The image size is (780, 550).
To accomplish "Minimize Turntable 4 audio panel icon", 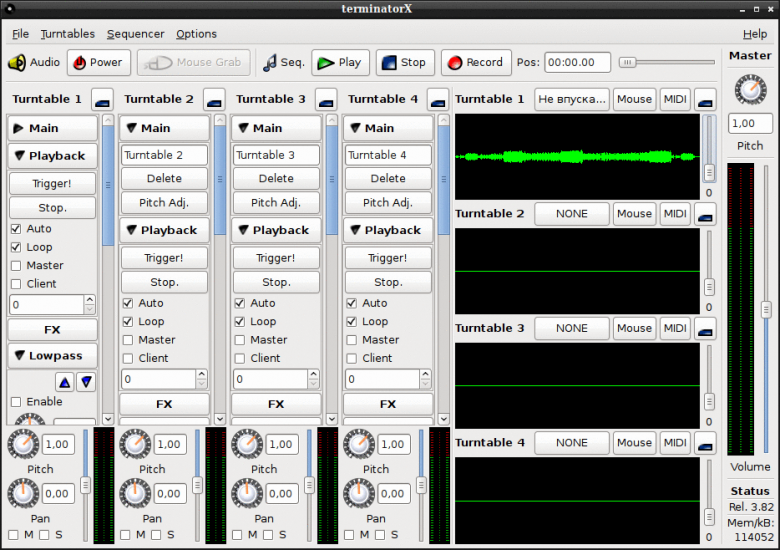I will 705,443.
